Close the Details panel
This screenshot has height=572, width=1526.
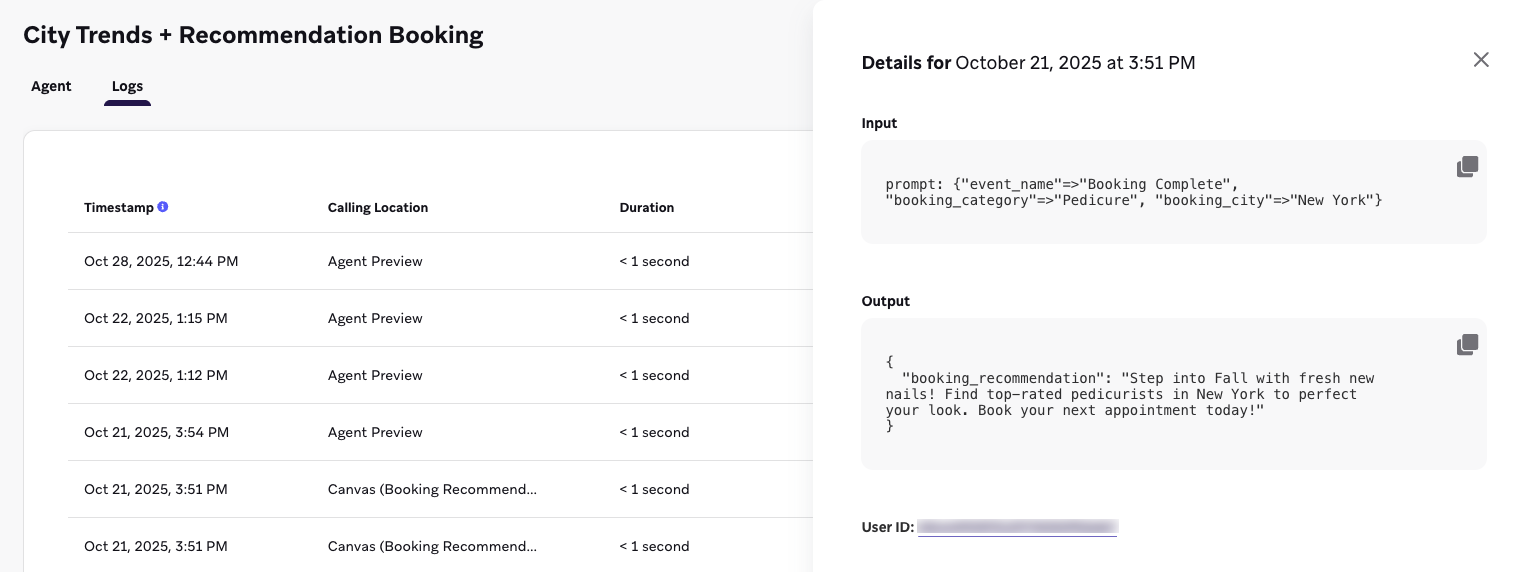(x=1480, y=60)
